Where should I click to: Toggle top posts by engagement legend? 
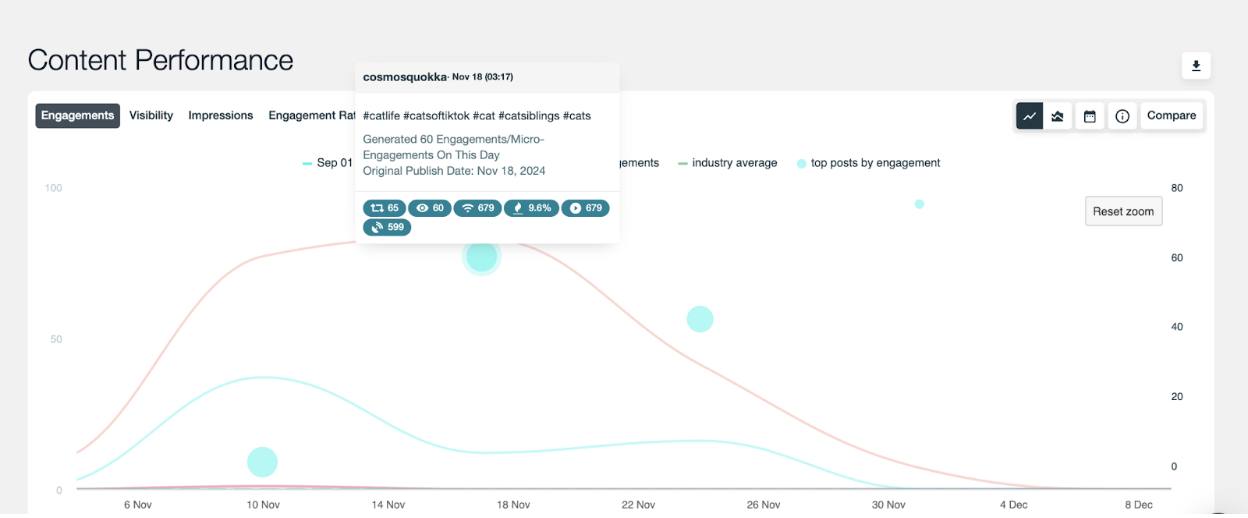[868, 163]
